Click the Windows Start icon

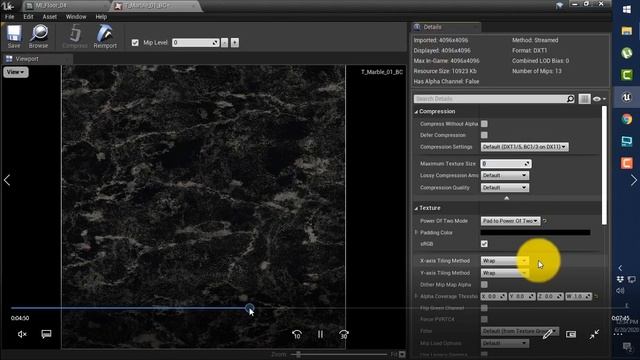pyautogui.click(x=627, y=9)
